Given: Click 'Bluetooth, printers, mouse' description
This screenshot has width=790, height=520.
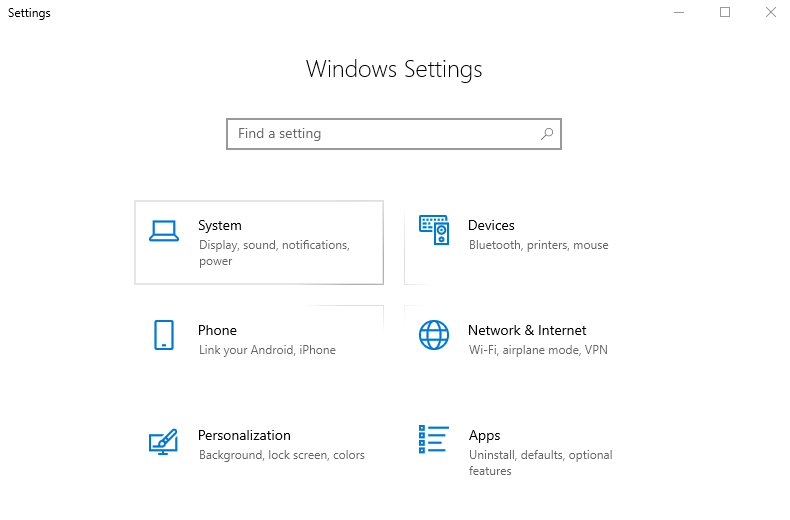Looking at the screenshot, I should click(539, 245).
